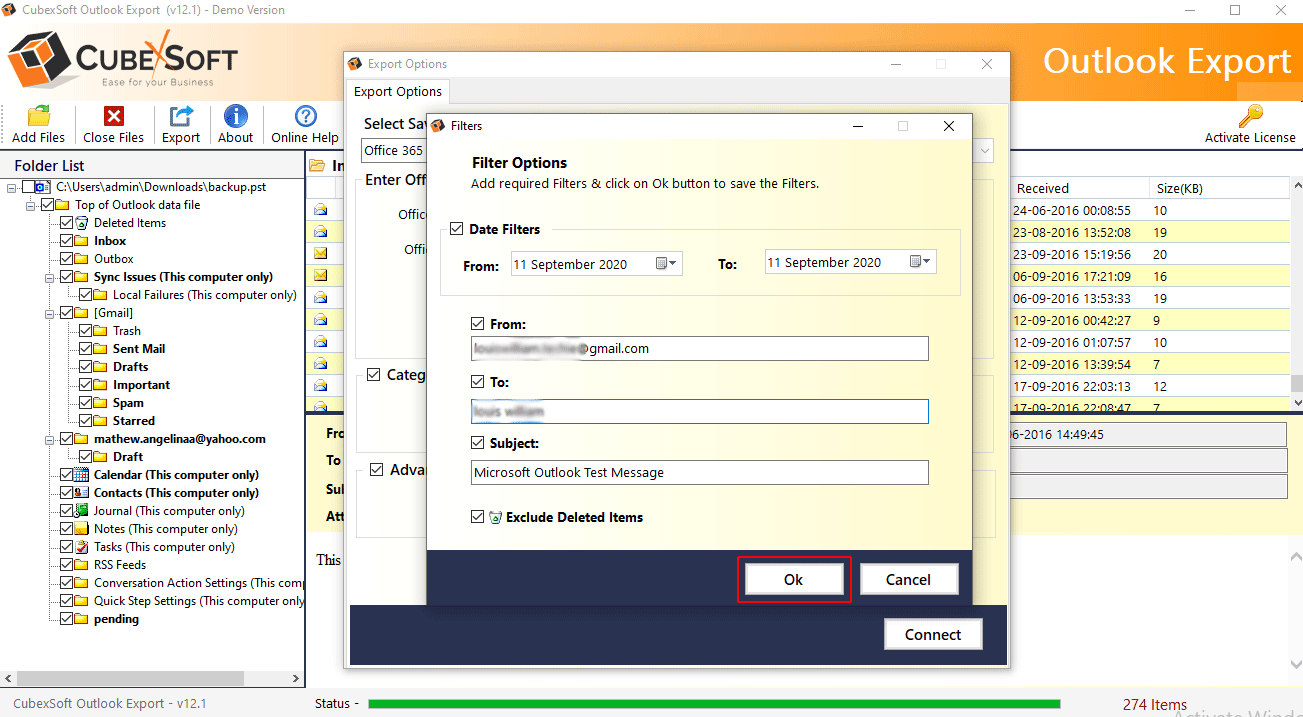Click the Inbox folder icon in tree
The height and width of the screenshot is (717, 1303).
pyautogui.click(x=82, y=241)
